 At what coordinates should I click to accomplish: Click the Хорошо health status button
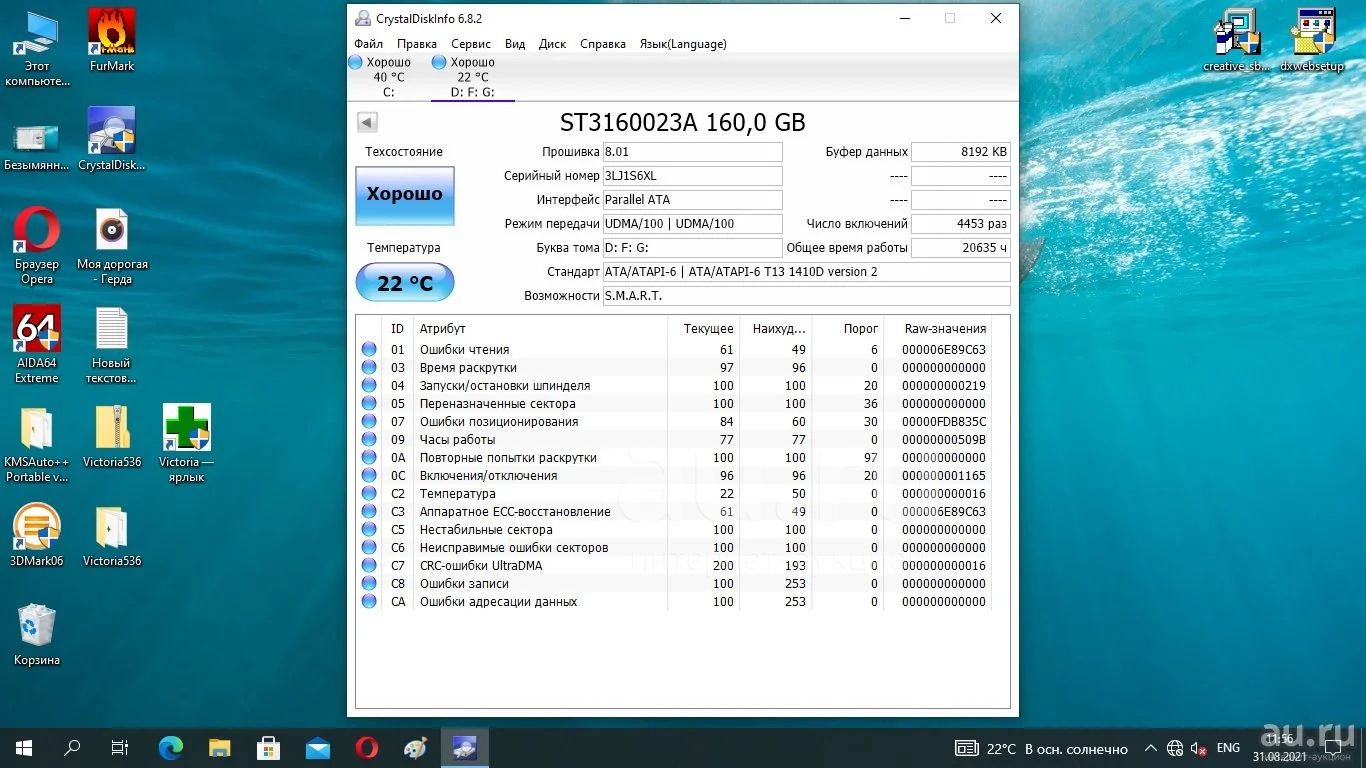click(x=405, y=195)
